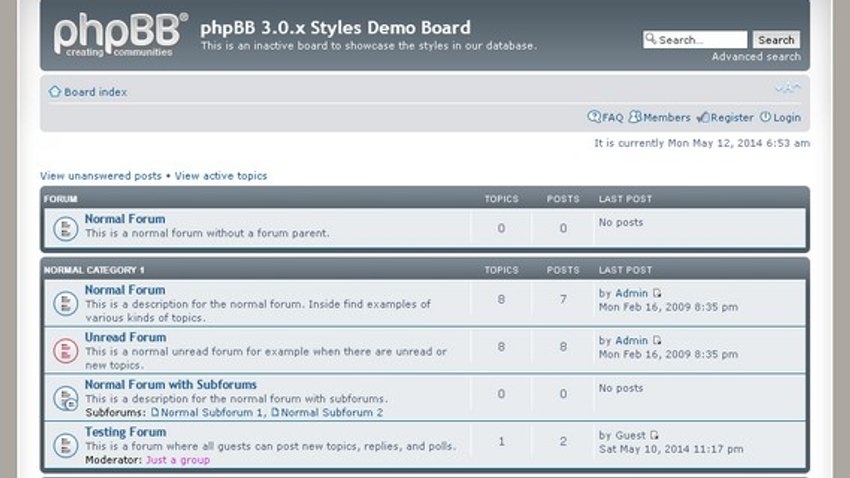Click the Board index home icon
The height and width of the screenshot is (478, 850).
pos(55,92)
